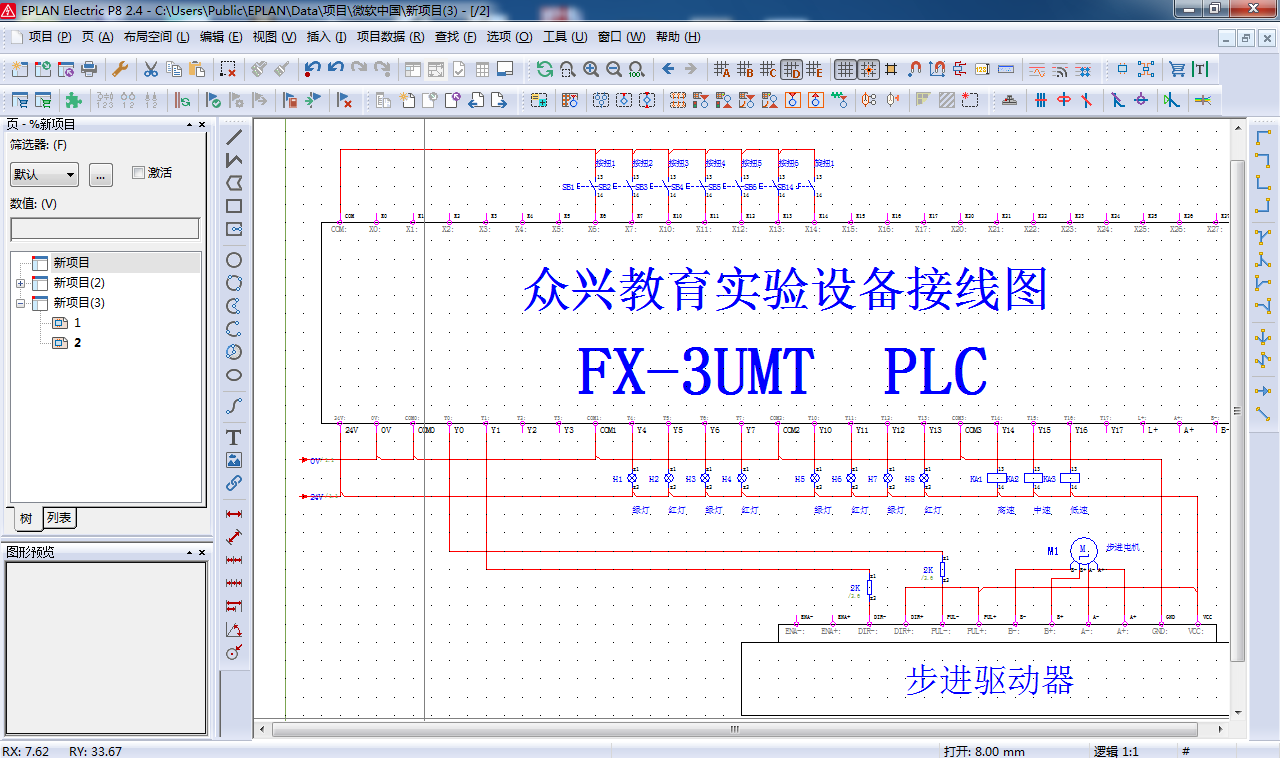The height and width of the screenshot is (758, 1280).
Task: Click the zoom in magnifier icon
Action: pos(591,69)
